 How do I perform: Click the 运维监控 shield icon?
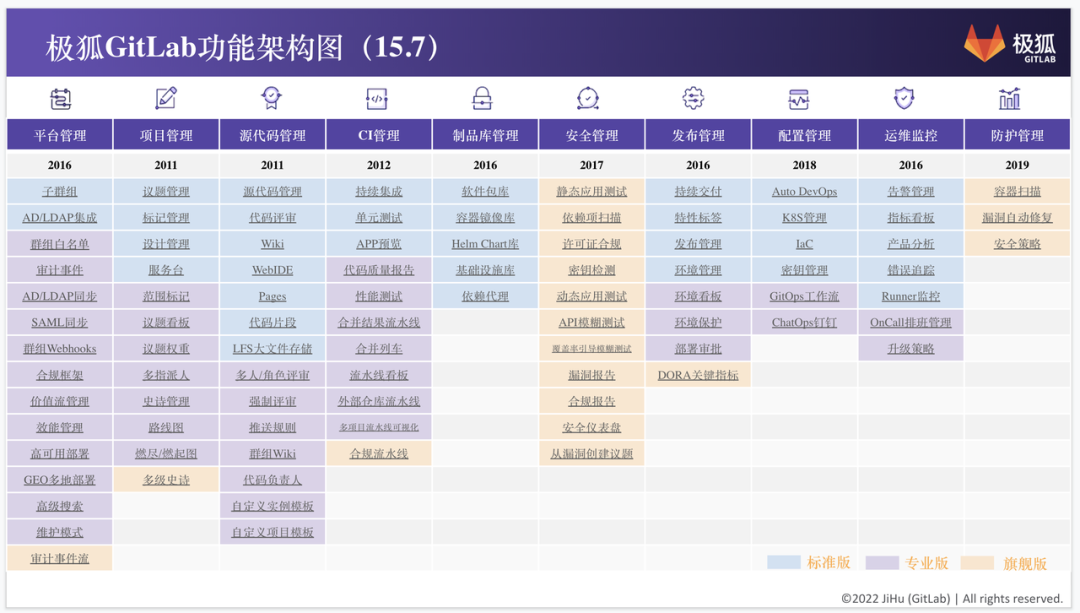[x=904, y=98]
